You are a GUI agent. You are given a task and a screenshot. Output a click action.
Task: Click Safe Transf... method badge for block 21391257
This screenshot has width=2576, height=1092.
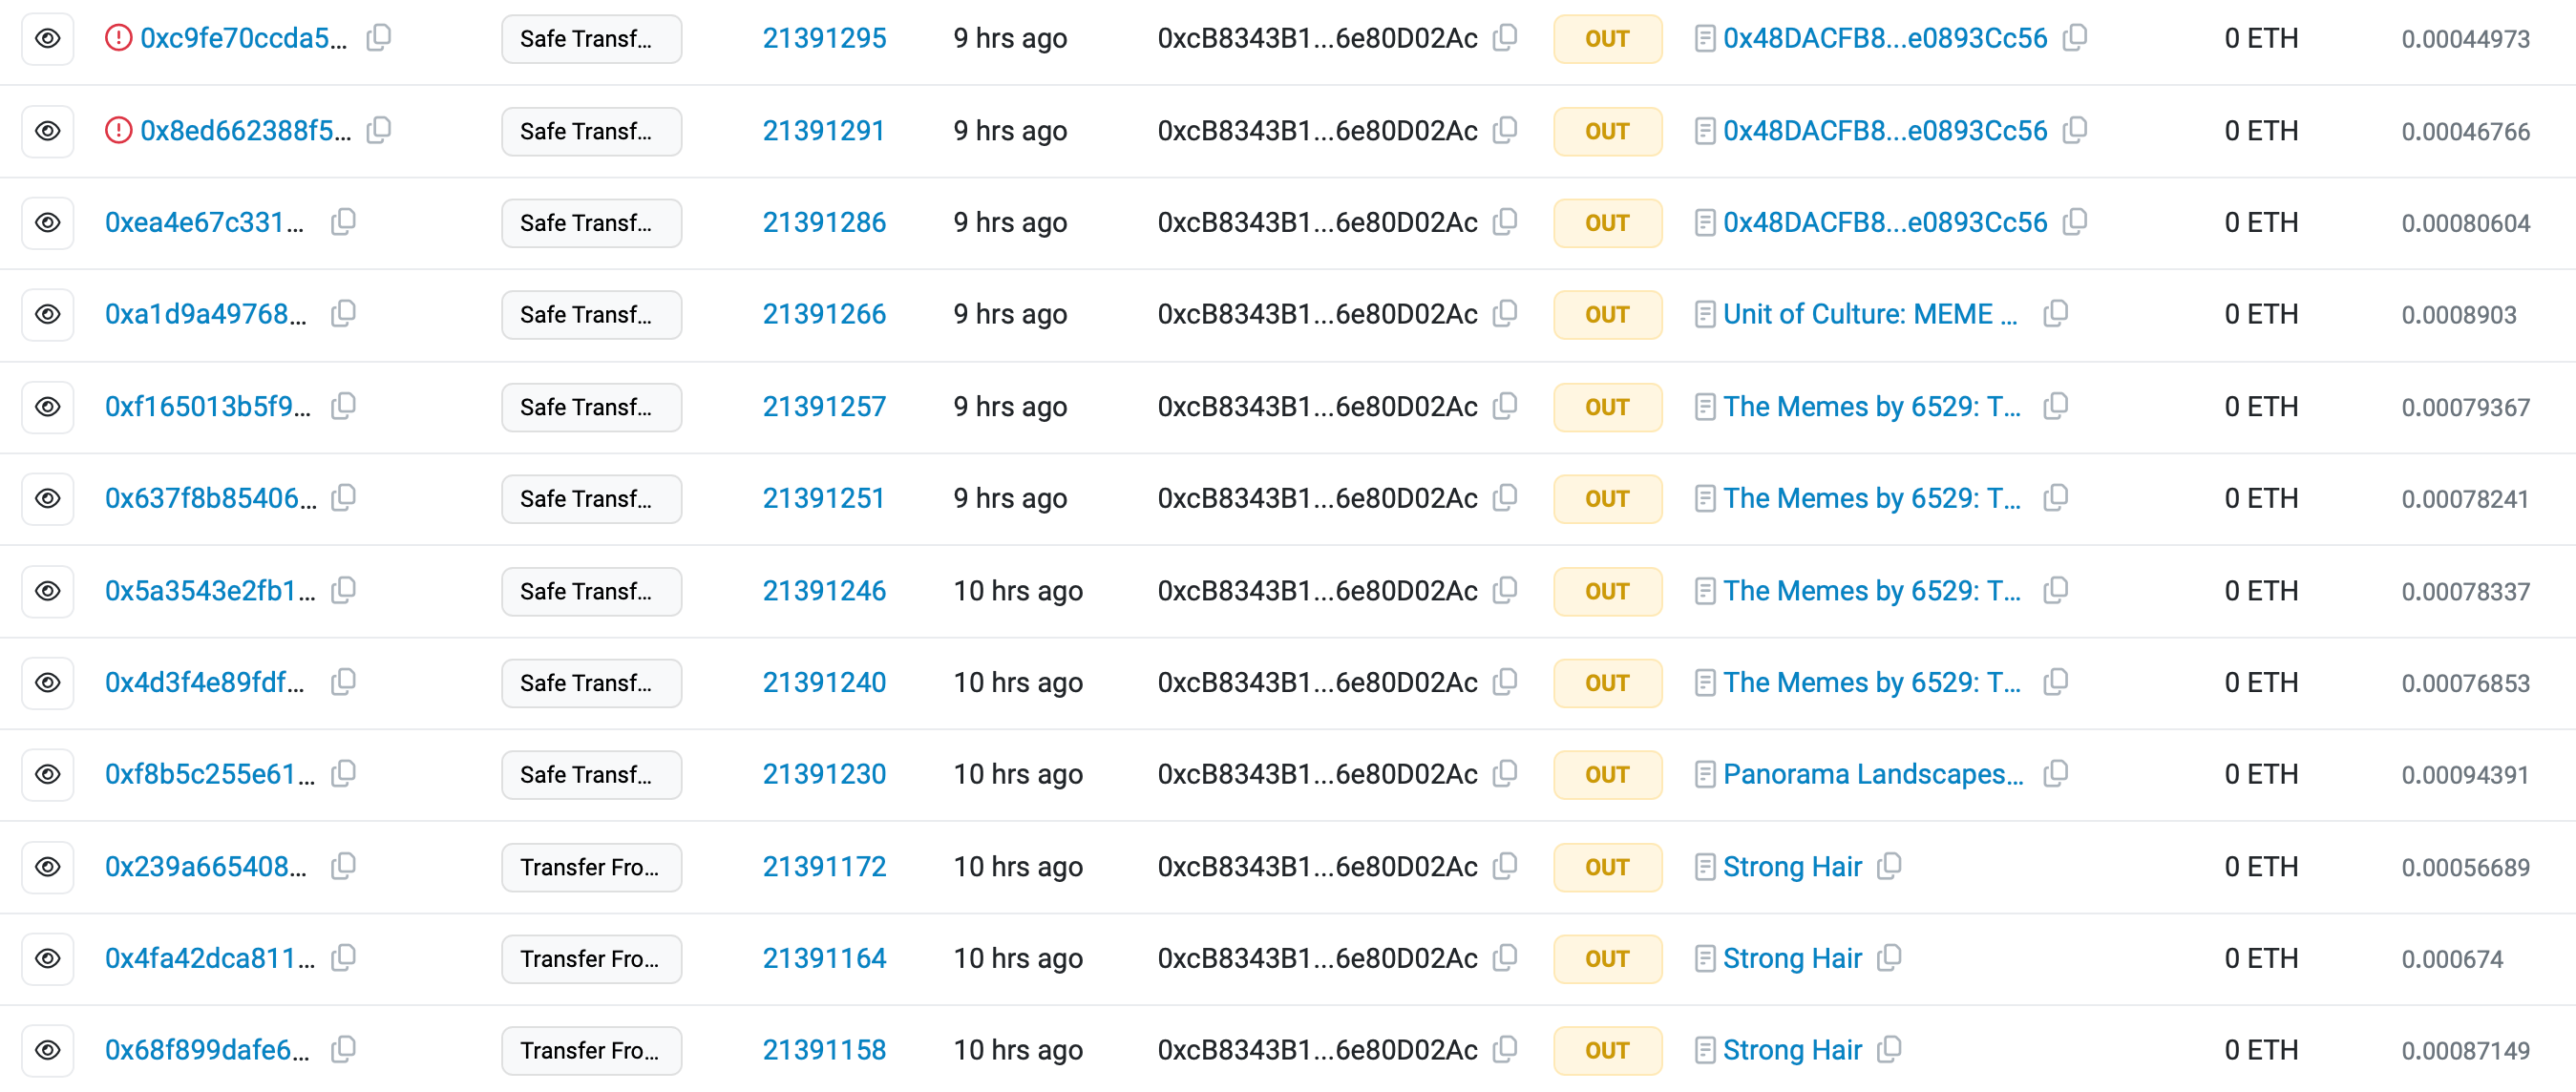pyautogui.click(x=591, y=406)
